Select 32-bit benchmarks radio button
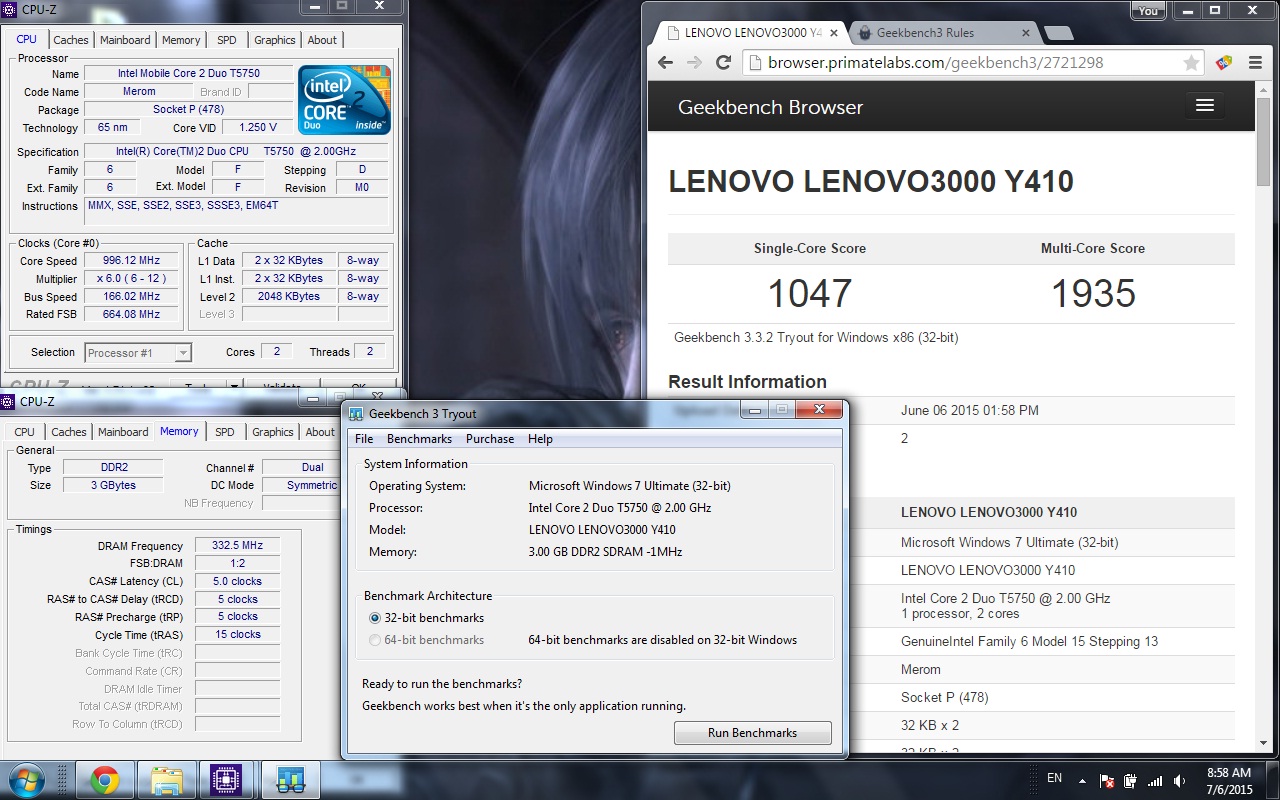 click(375, 618)
